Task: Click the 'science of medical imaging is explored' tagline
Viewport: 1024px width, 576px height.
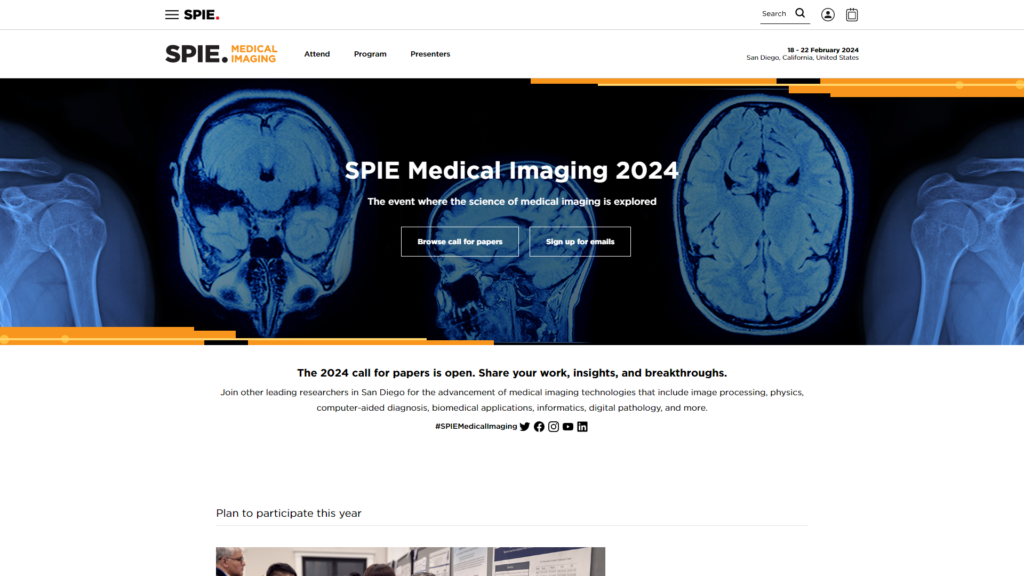Action: [x=512, y=202]
